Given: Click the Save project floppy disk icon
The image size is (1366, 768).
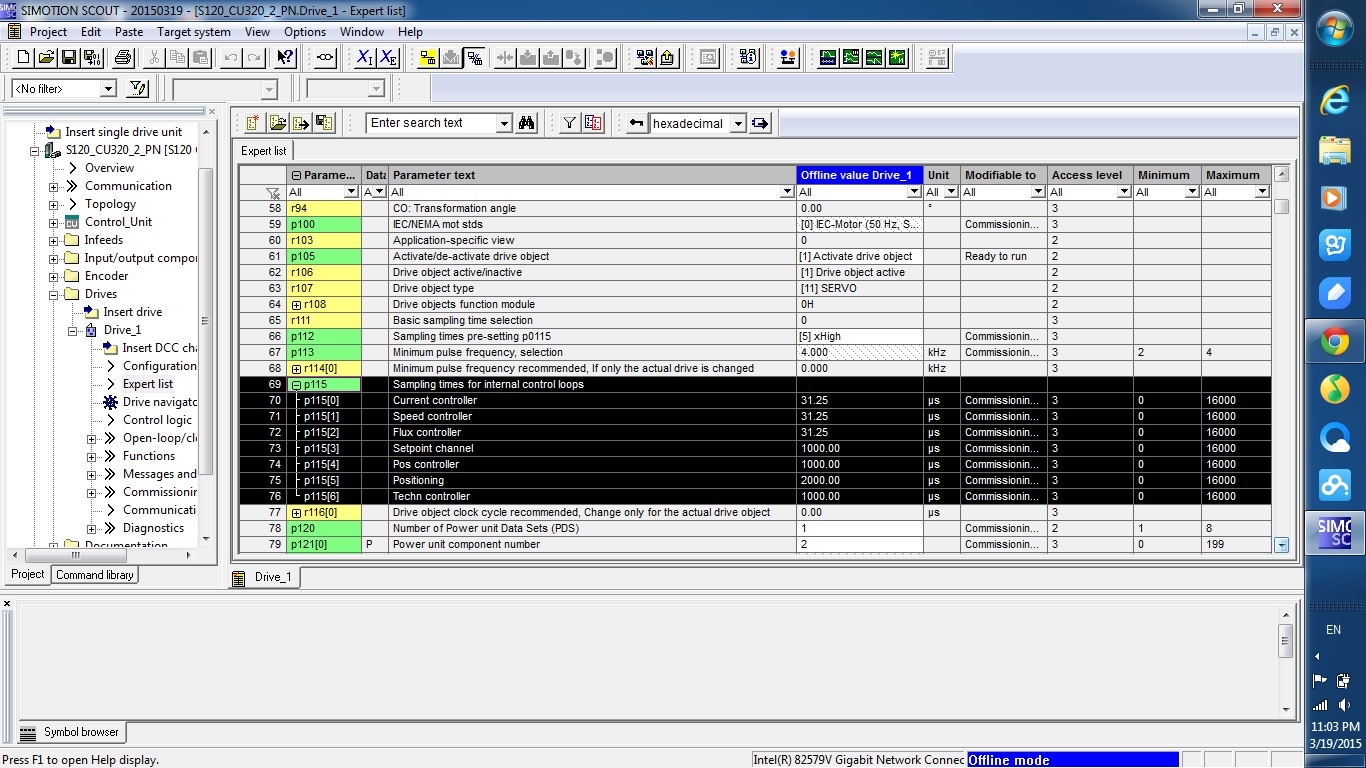Looking at the screenshot, I should pyautogui.click(x=68, y=58).
